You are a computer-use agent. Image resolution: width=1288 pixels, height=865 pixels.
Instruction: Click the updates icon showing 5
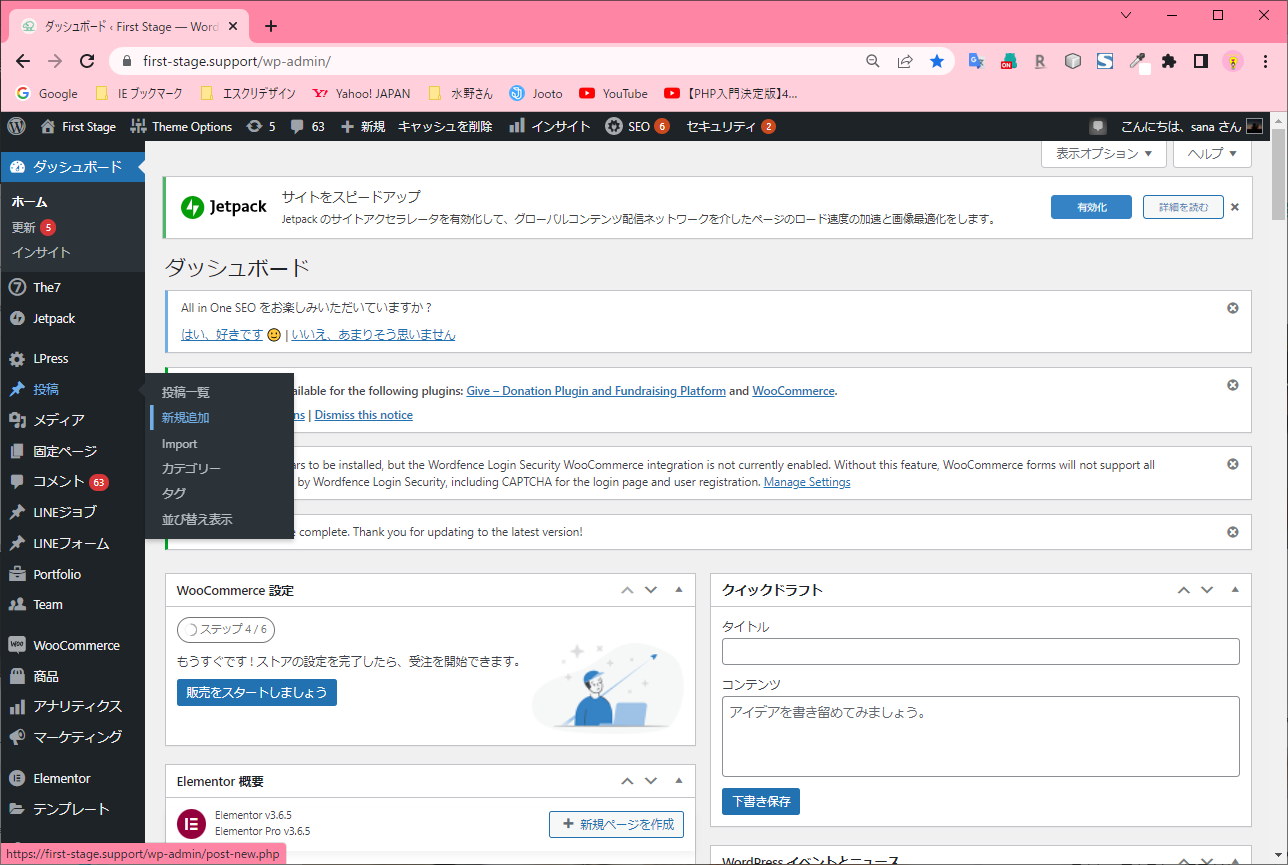[x=261, y=127]
